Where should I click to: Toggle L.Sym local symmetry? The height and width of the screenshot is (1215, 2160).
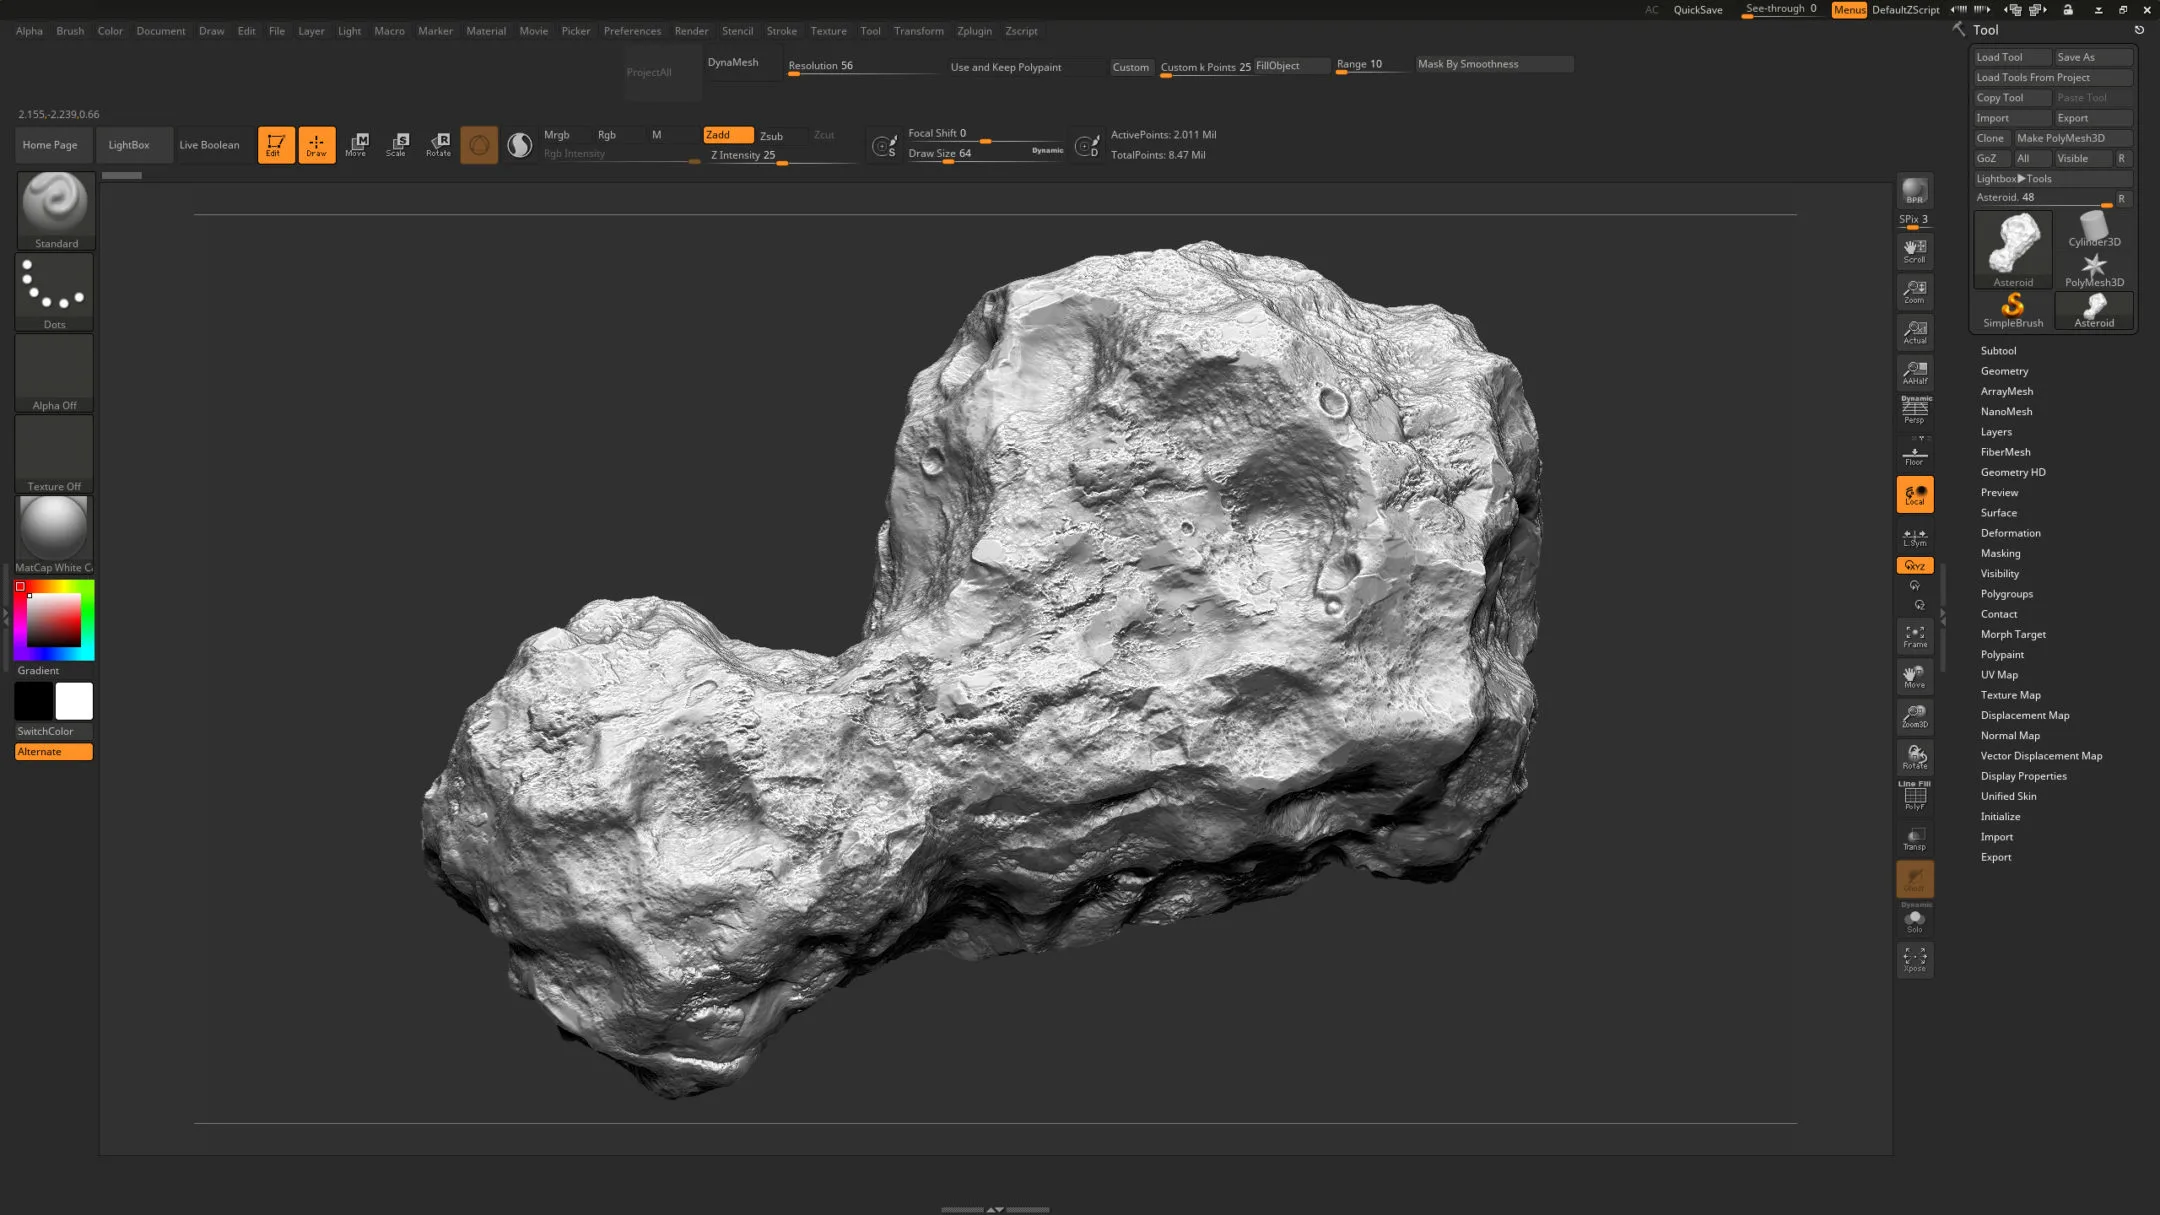tap(1914, 537)
